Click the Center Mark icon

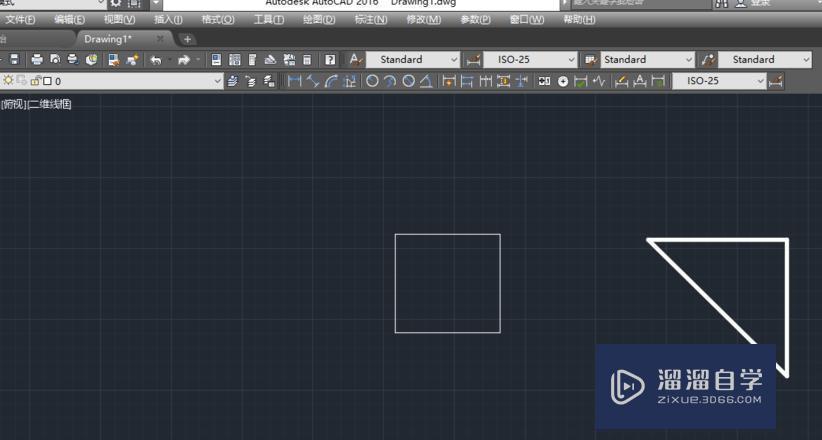(563, 81)
